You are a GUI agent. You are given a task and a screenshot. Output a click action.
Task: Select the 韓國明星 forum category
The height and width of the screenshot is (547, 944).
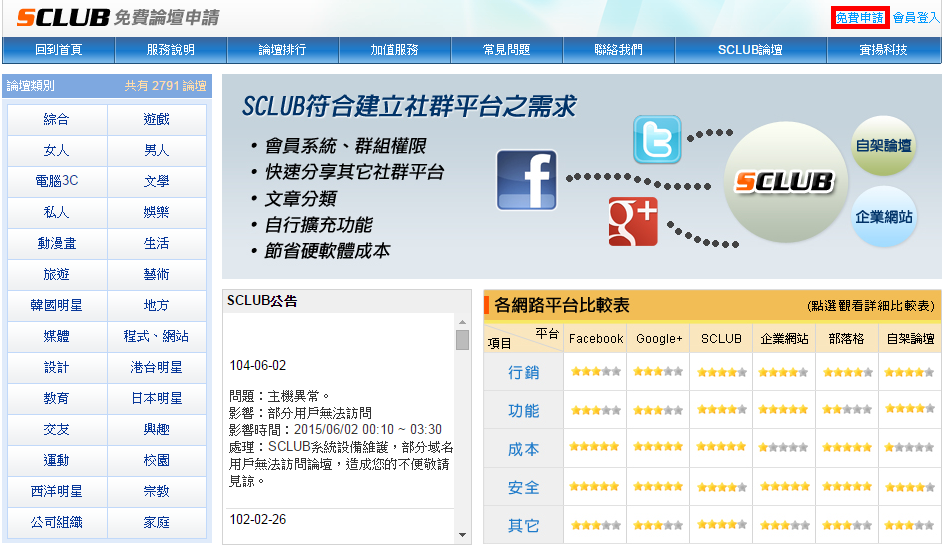coord(57,306)
